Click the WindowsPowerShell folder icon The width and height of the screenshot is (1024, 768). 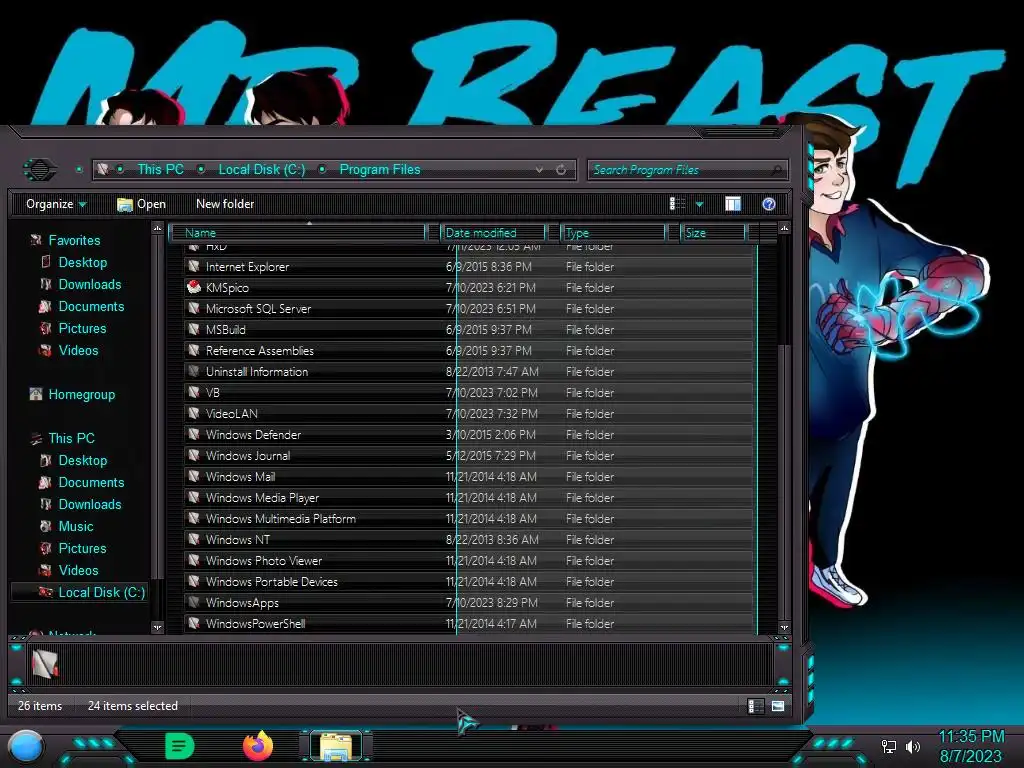pyautogui.click(x=193, y=623)
